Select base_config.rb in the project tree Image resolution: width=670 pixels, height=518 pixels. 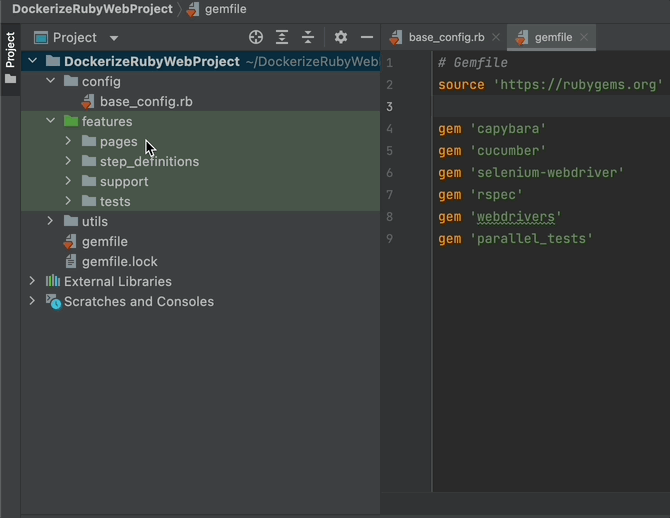pyautogui.click(x=146, y=102)
